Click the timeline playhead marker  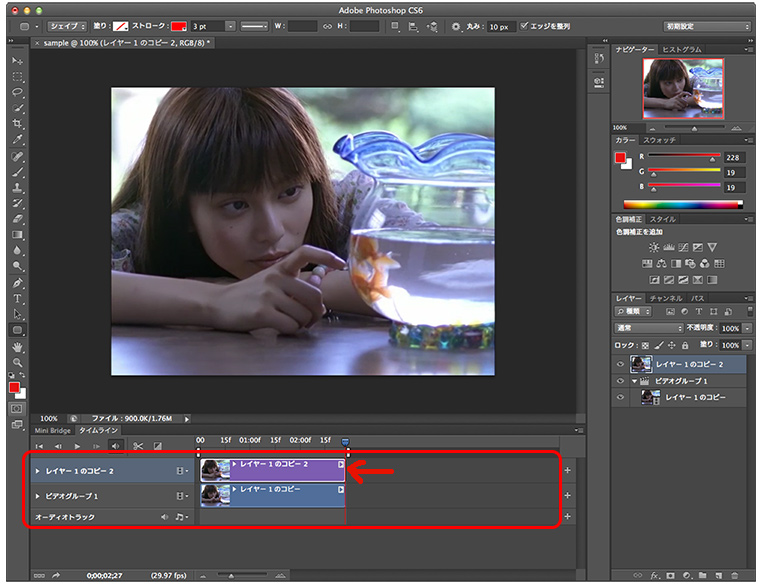(345, 442)
